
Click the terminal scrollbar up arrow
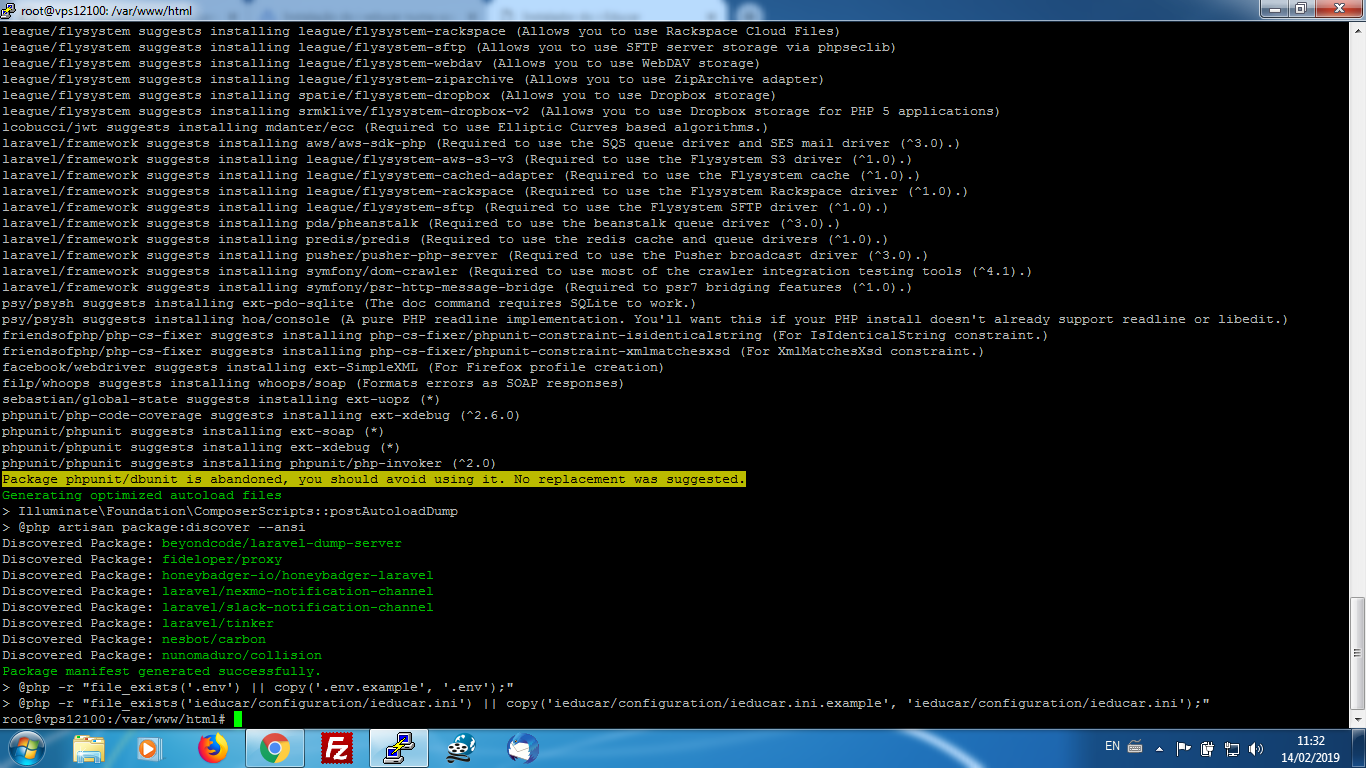(1357, 31)
